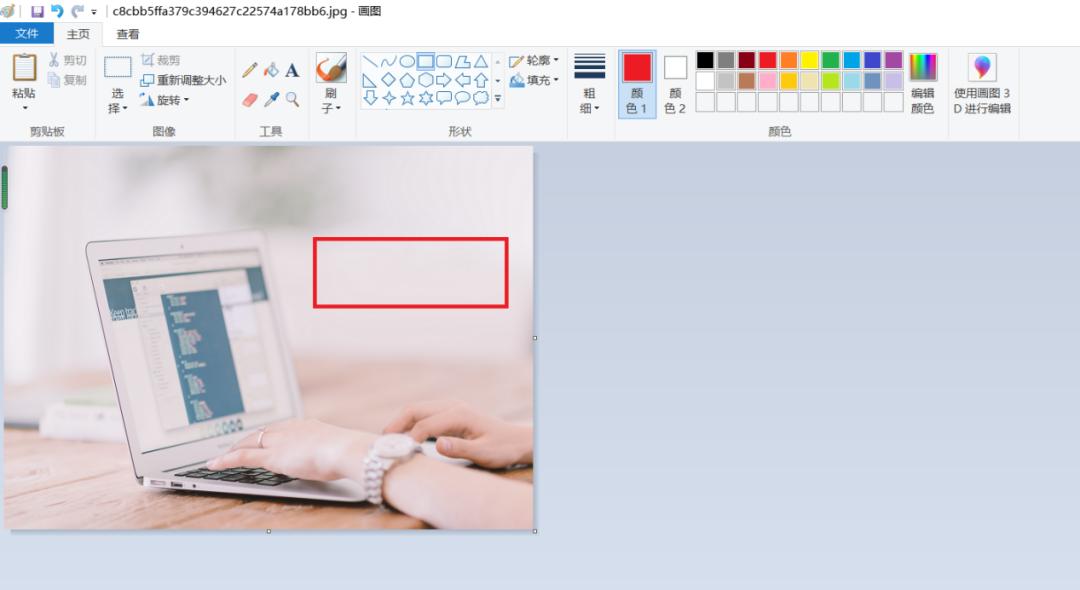The width and height of the screenshot is (1080, 590).
Task: Select the diamond shape
Action: [388, 80]
